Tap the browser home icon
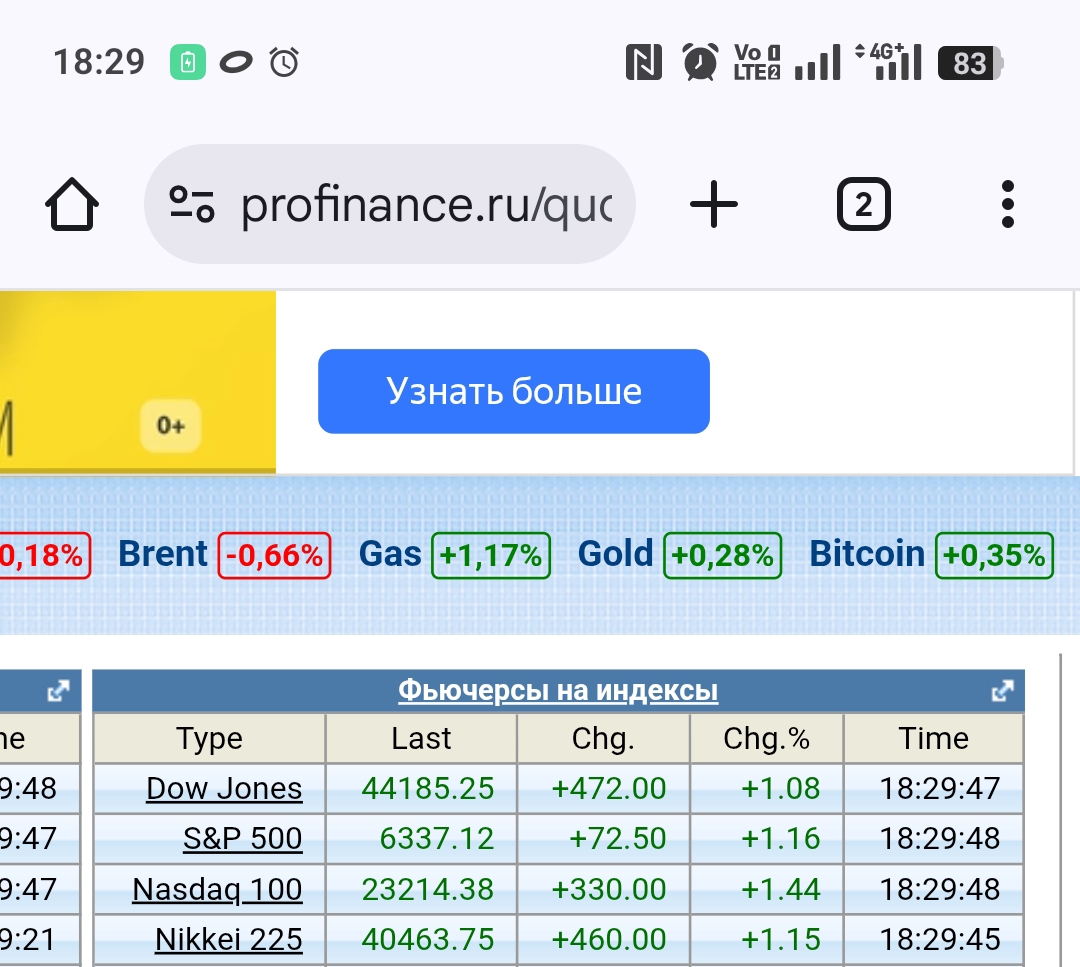Viewport: 1080px width, 967px height. point(72,205)
